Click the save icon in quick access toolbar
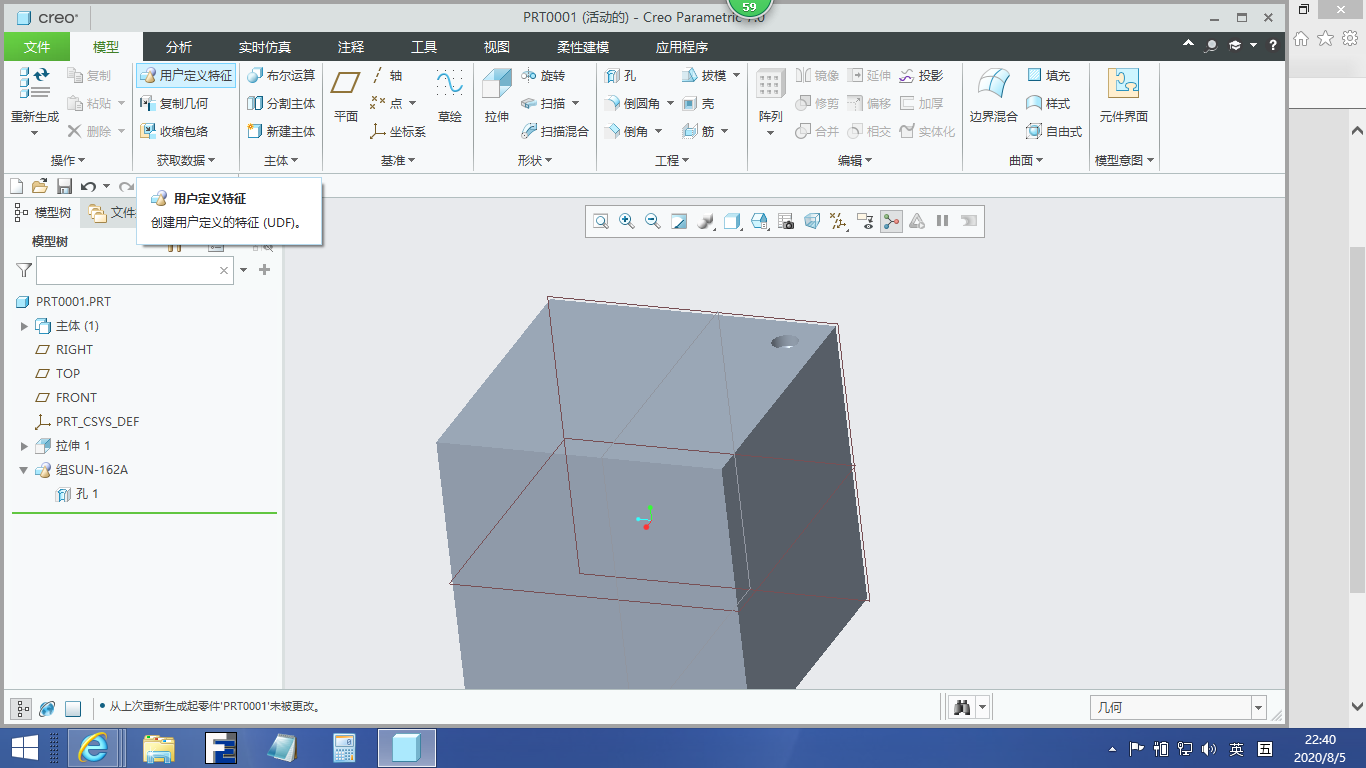The width and height of the screenshot is (1366, 768). tap(64, 186)
